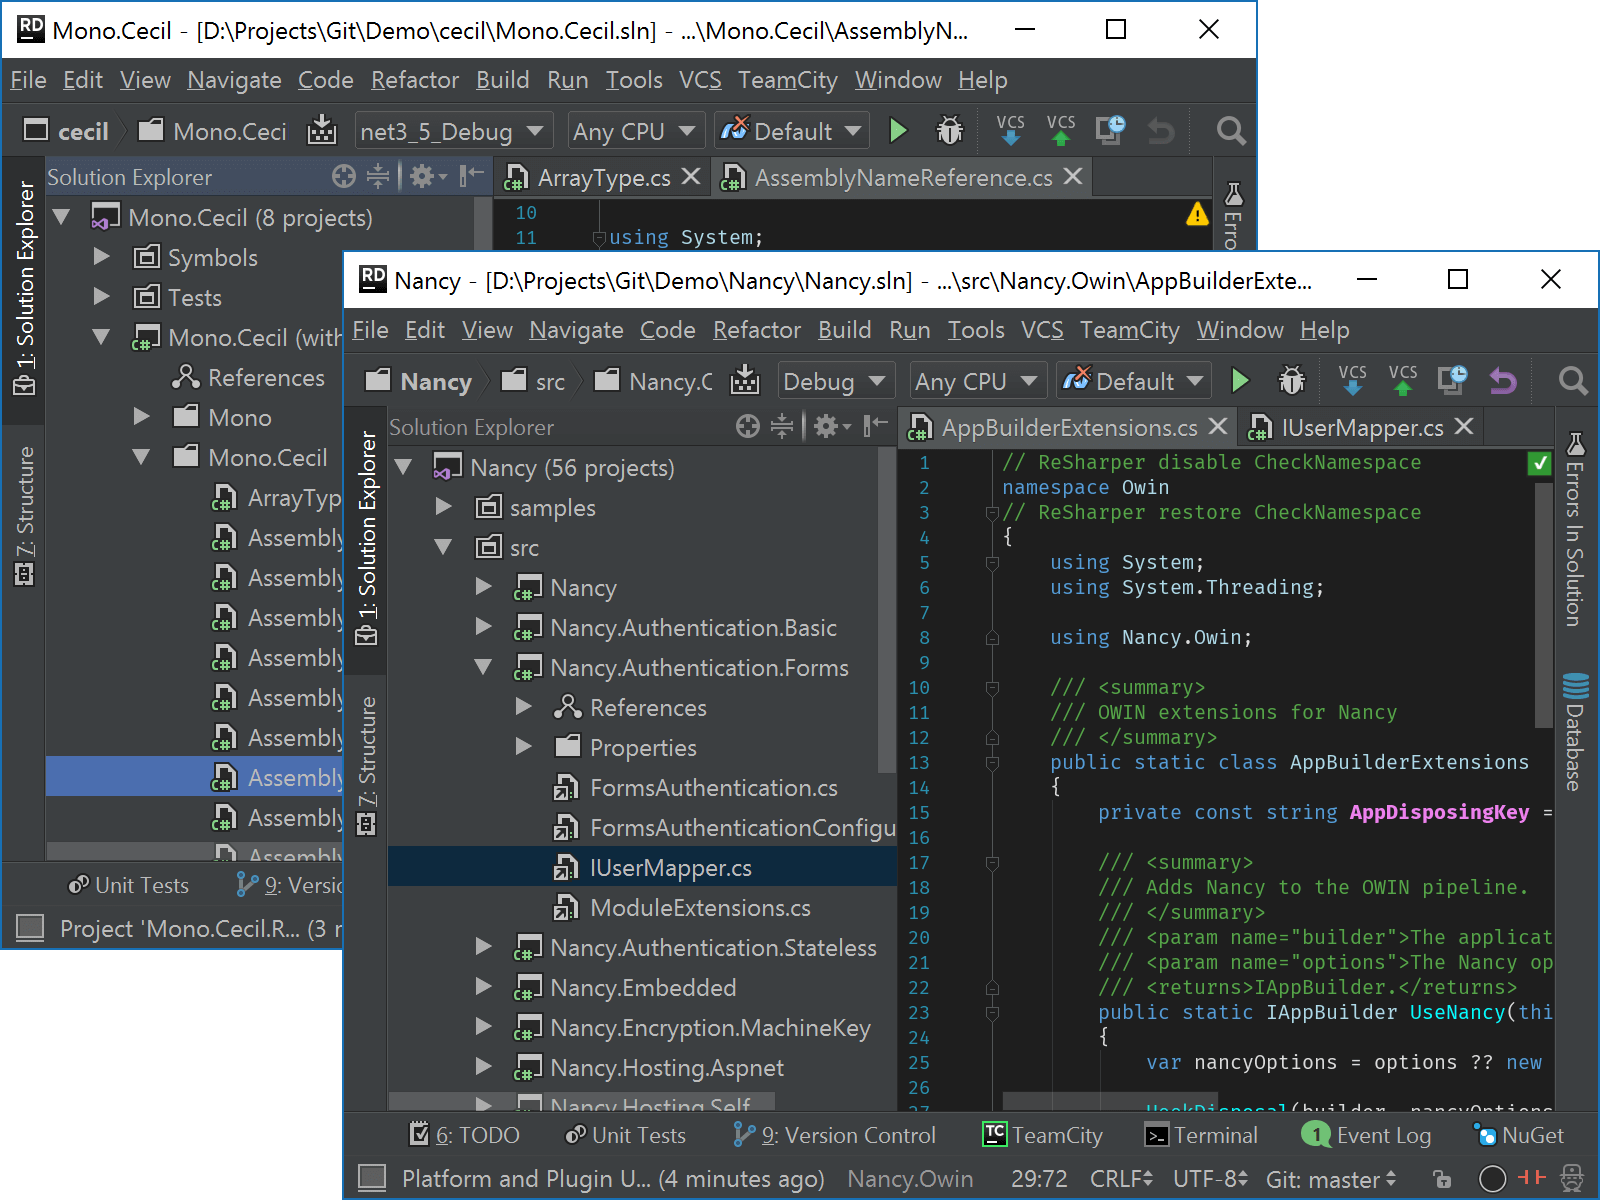Open Any CPU dropdown in Nancy toolbar
Image resolution: width=1600 pixels, height=1200 pixels.
point(976,381)
